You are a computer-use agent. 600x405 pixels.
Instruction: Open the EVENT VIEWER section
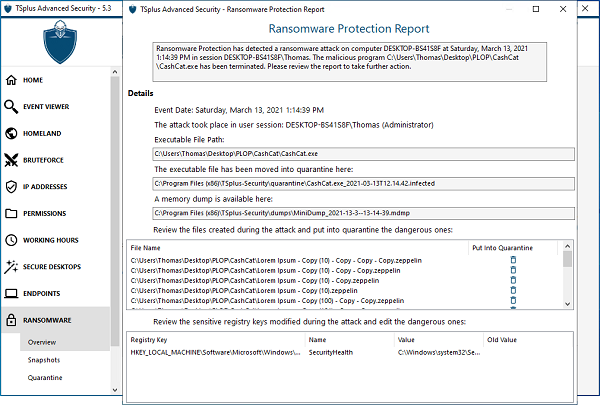(46, 107)
